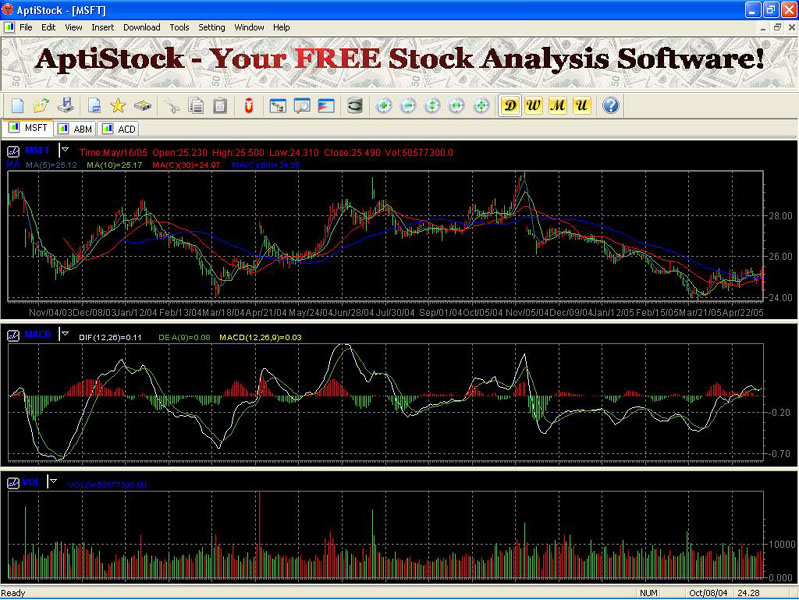
Task: Click the chart icon beside the MSFT price panel
Action: pos(13,151)
